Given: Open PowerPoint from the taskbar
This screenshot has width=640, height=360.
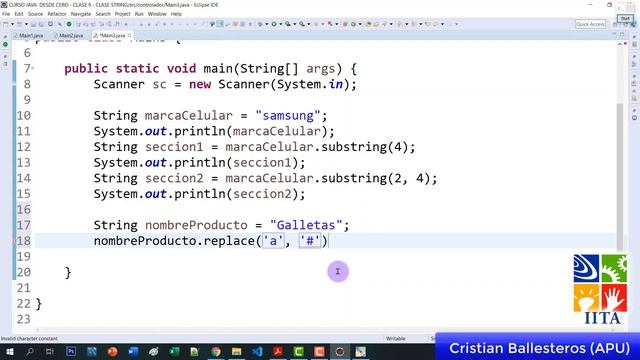Looking at the screenshot, I should click(x=112, y=351).
